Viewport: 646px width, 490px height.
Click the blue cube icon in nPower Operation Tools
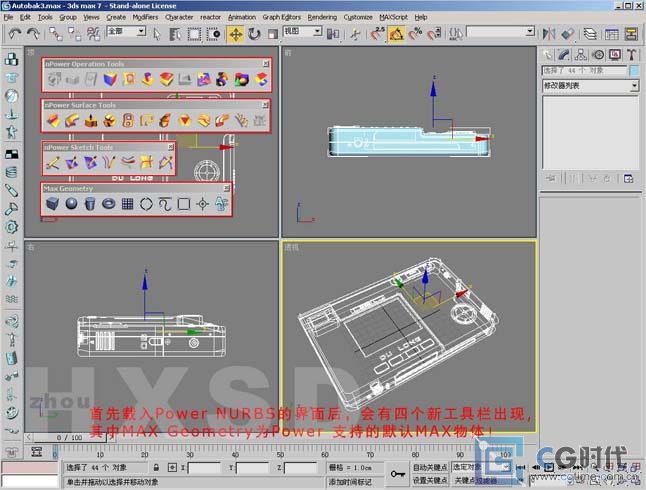[110, 79]
